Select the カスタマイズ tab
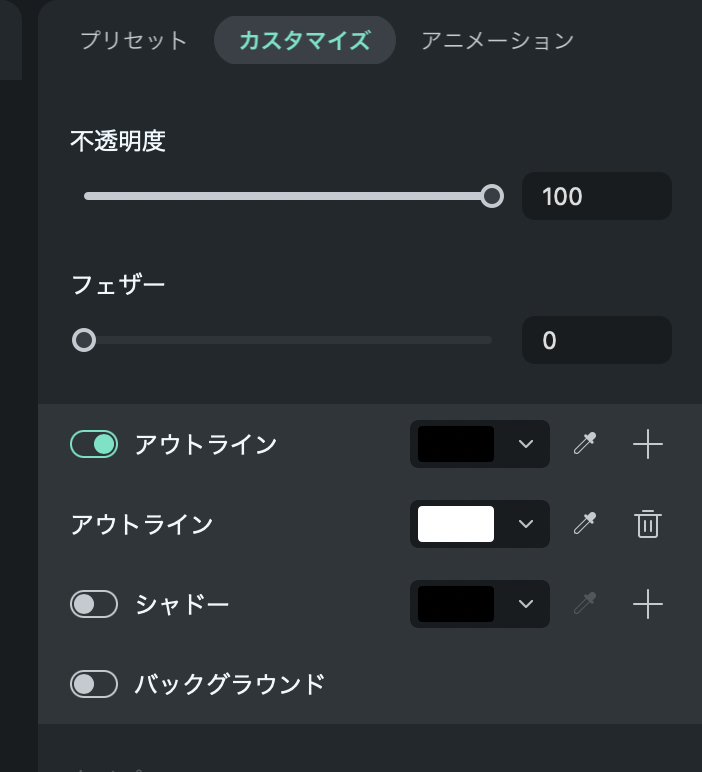 tap(304, 41)
